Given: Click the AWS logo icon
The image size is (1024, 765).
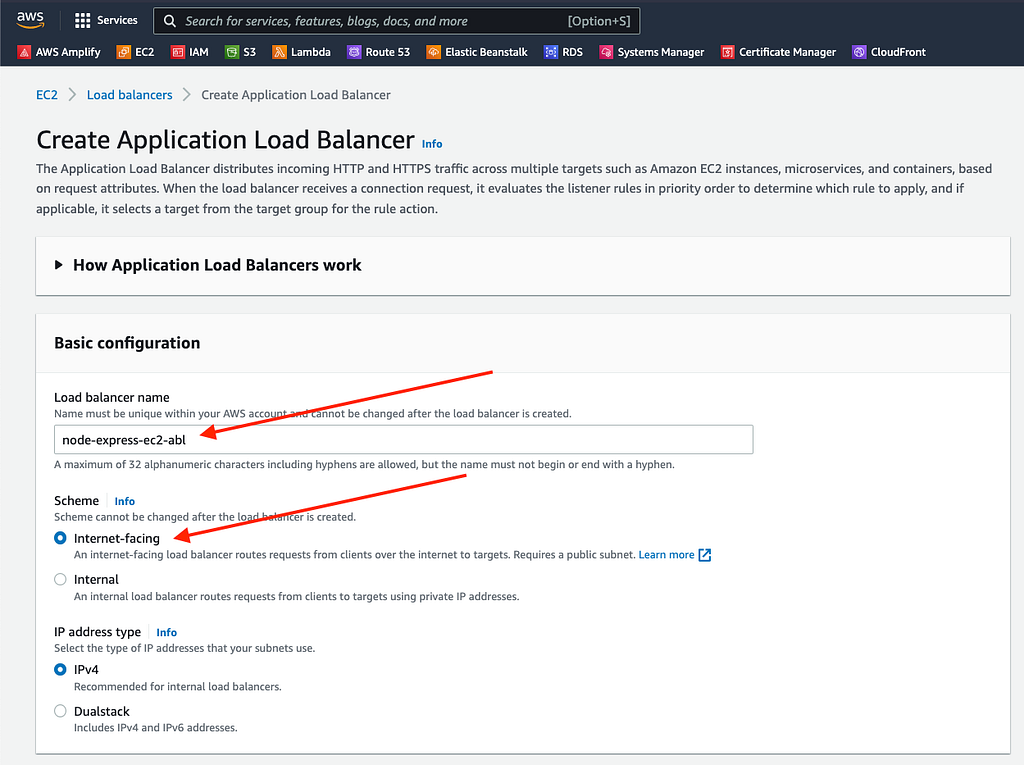Looking at the screenshot, I should 29,20.
